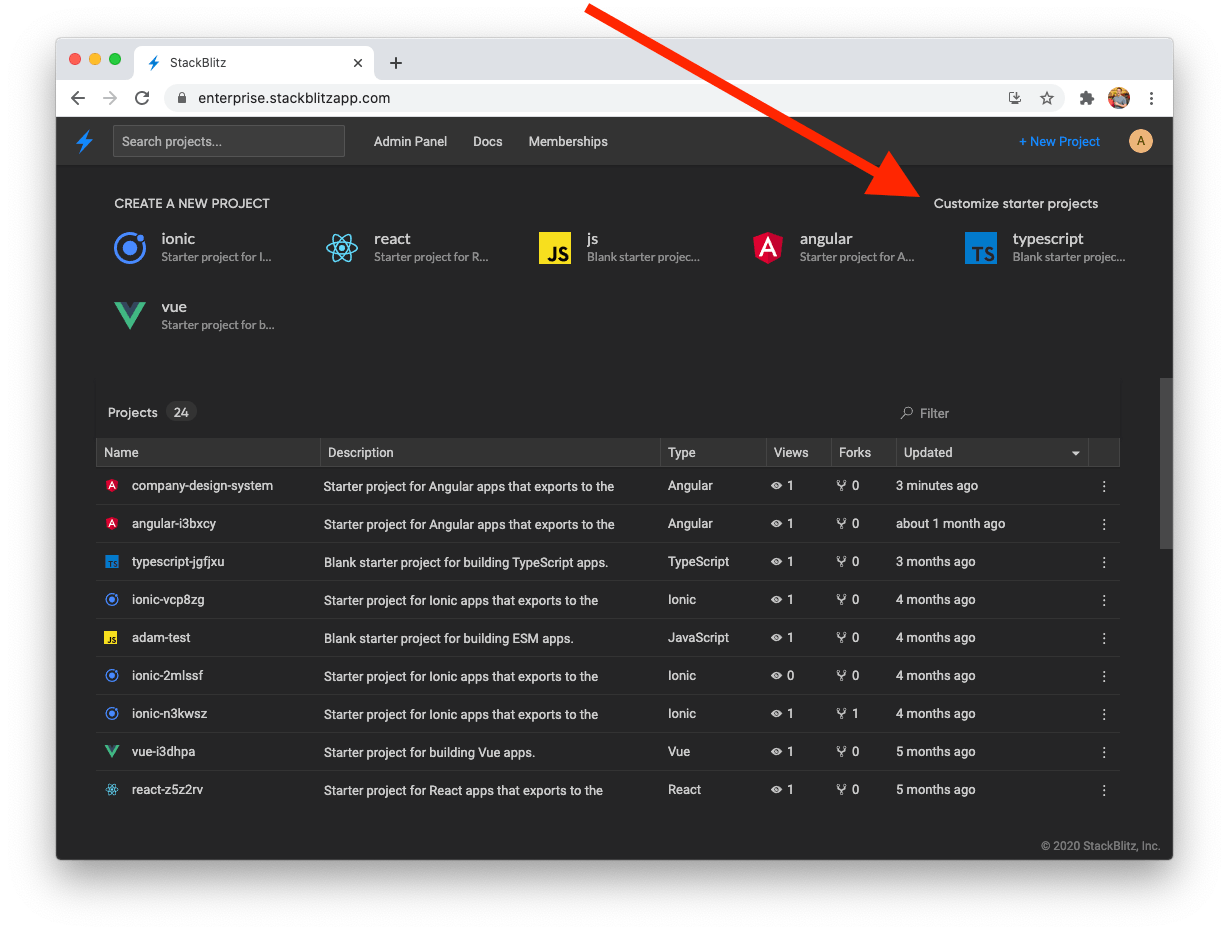Click the StackBlitz lightning bolt logo
This screenshot has height=934, width=1229.
pos(84,141)
